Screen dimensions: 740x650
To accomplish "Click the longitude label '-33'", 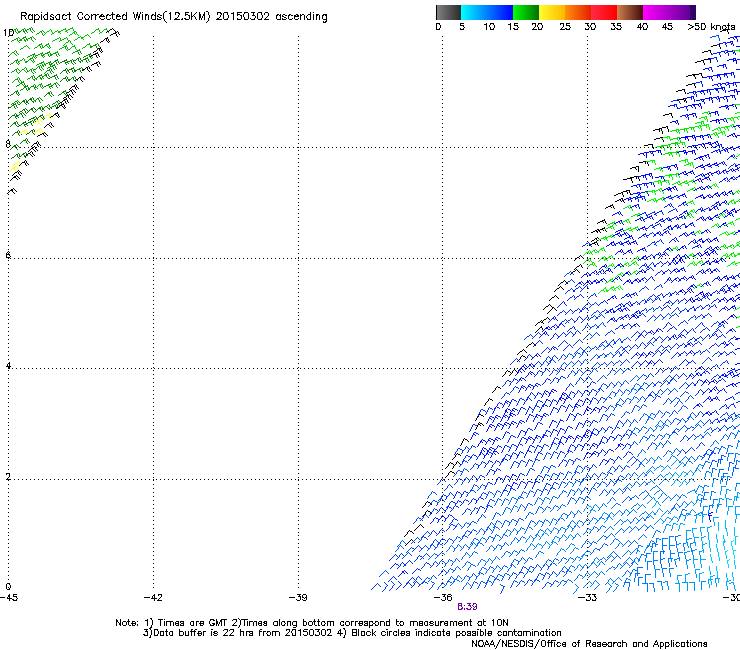I will (587, 597).
